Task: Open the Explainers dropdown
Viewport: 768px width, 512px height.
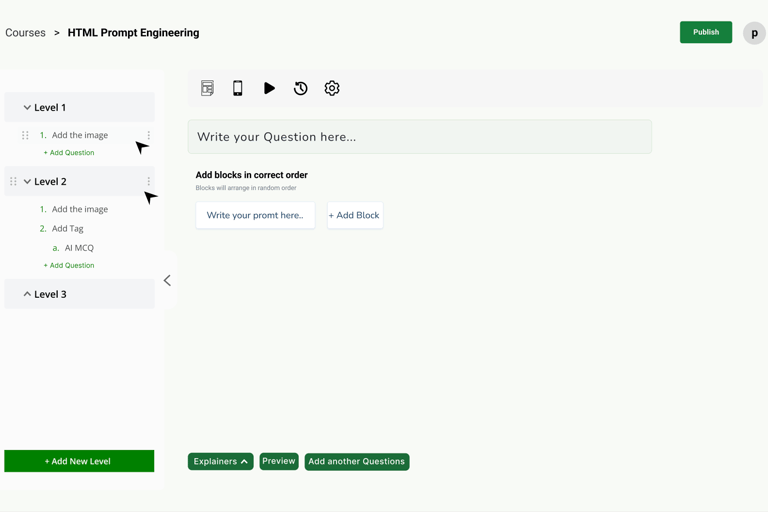Action: click(x=220, y=461)
